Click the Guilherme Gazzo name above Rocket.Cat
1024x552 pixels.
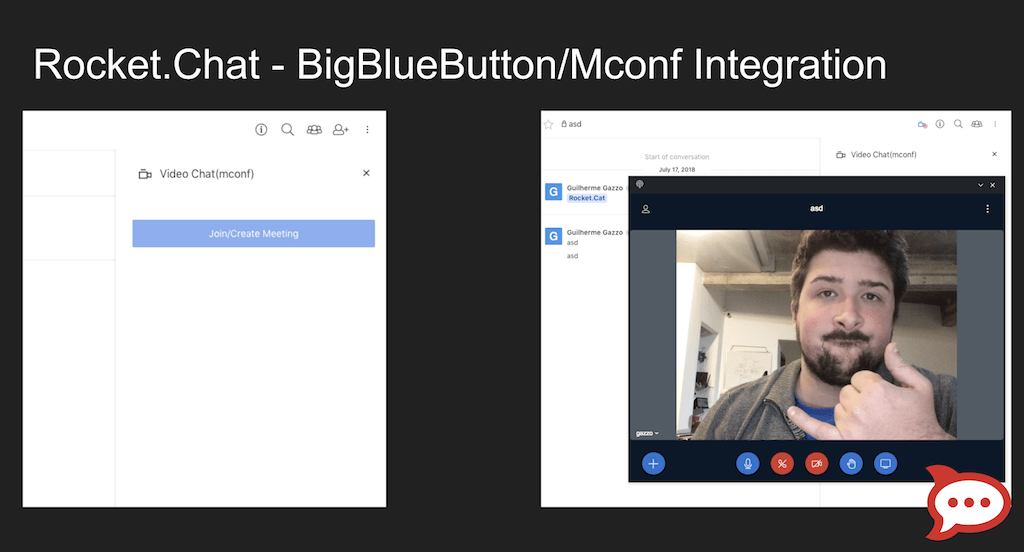594,188
